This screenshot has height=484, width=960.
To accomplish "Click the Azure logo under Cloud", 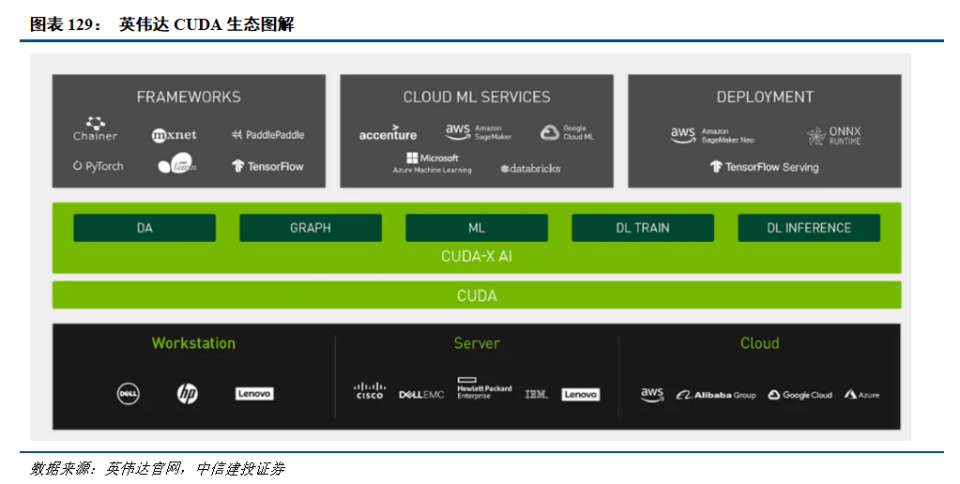I will point(862,395).
